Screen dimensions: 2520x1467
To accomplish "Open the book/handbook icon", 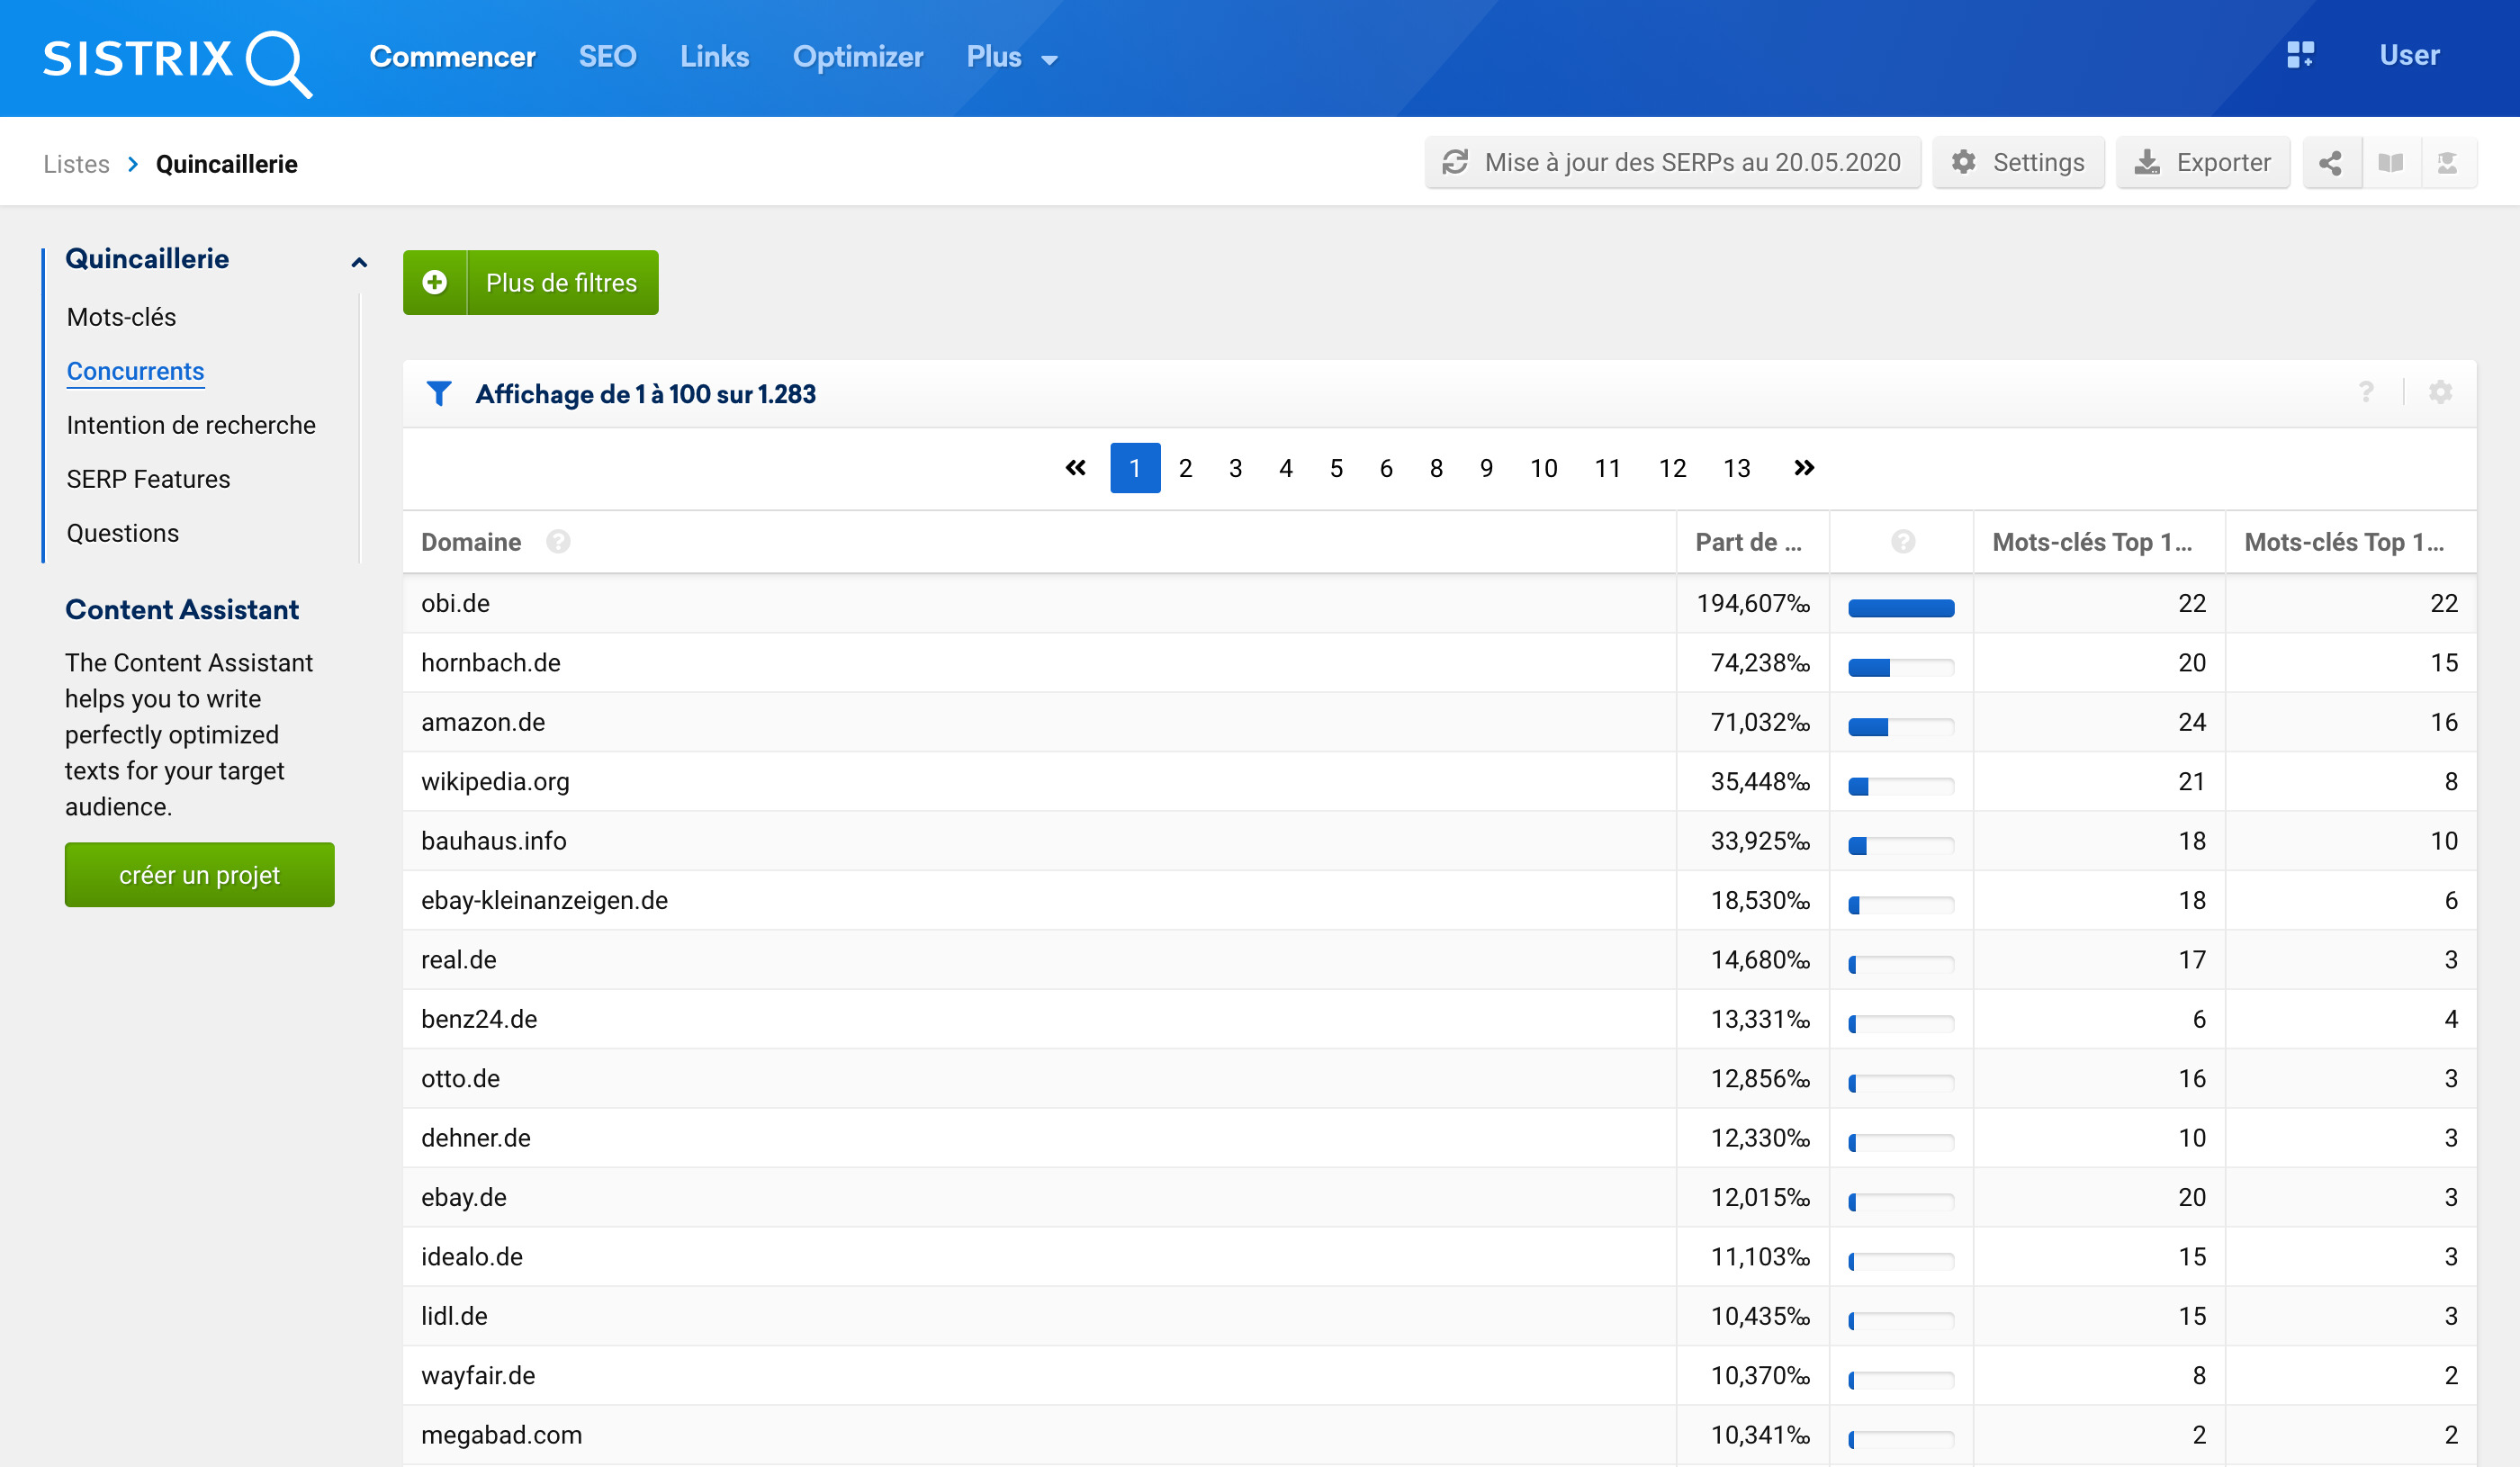I will click(x=2391, y=163).
